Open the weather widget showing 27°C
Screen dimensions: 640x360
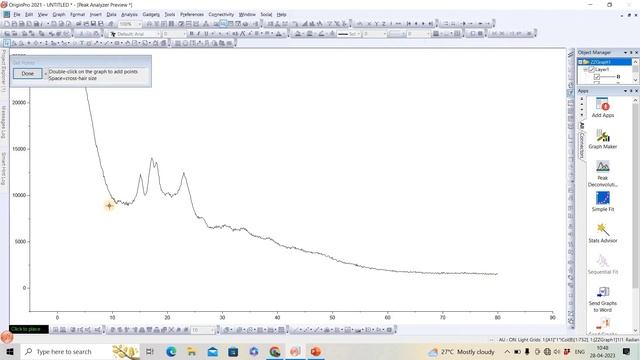click(x=461, y=351)
